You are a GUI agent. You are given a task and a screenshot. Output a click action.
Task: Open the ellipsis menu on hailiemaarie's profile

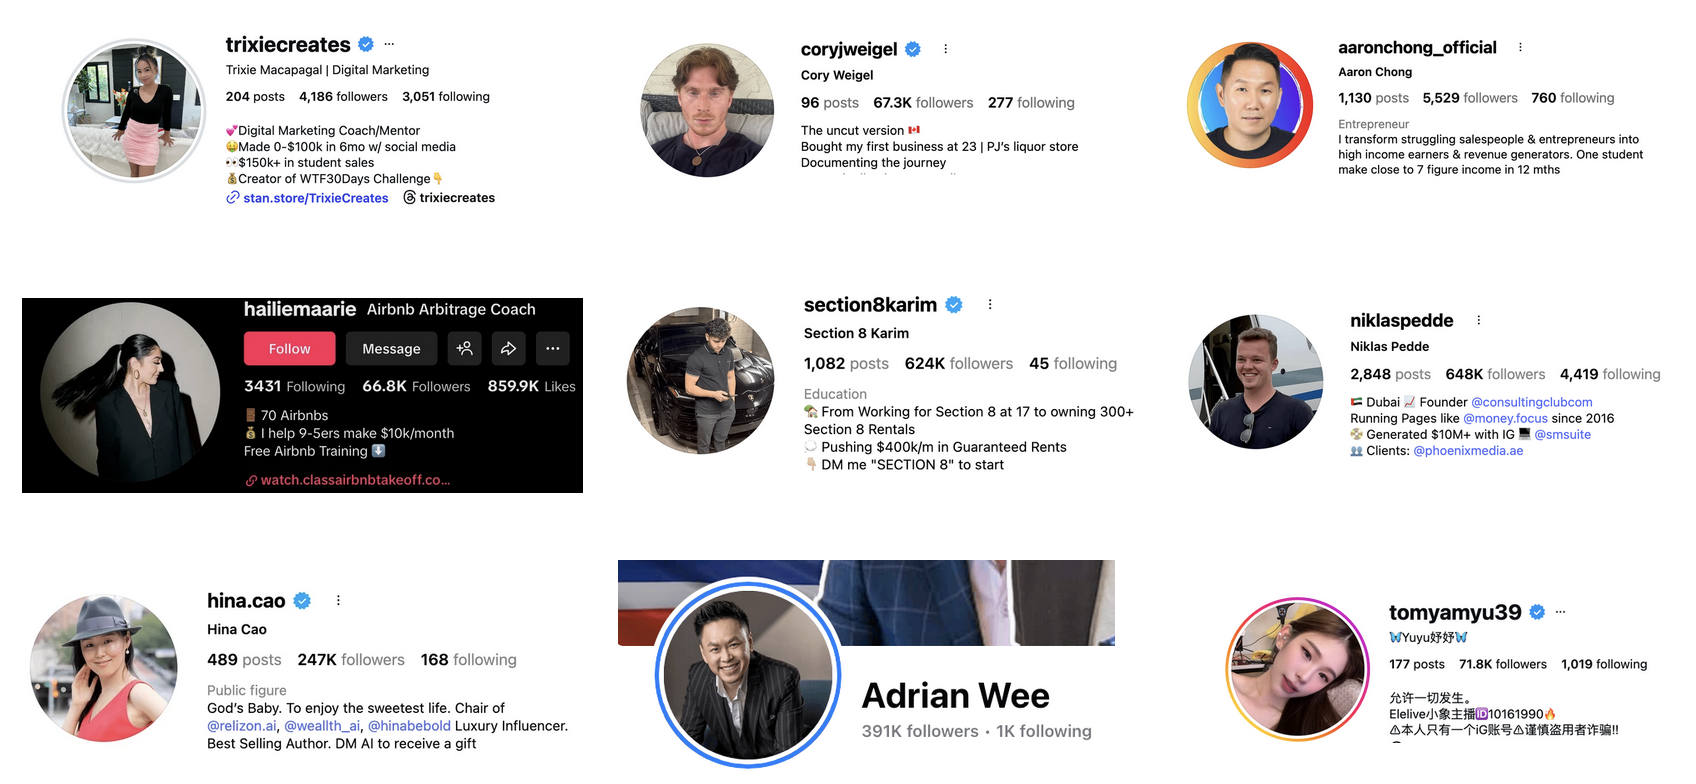tap(553, 348)
